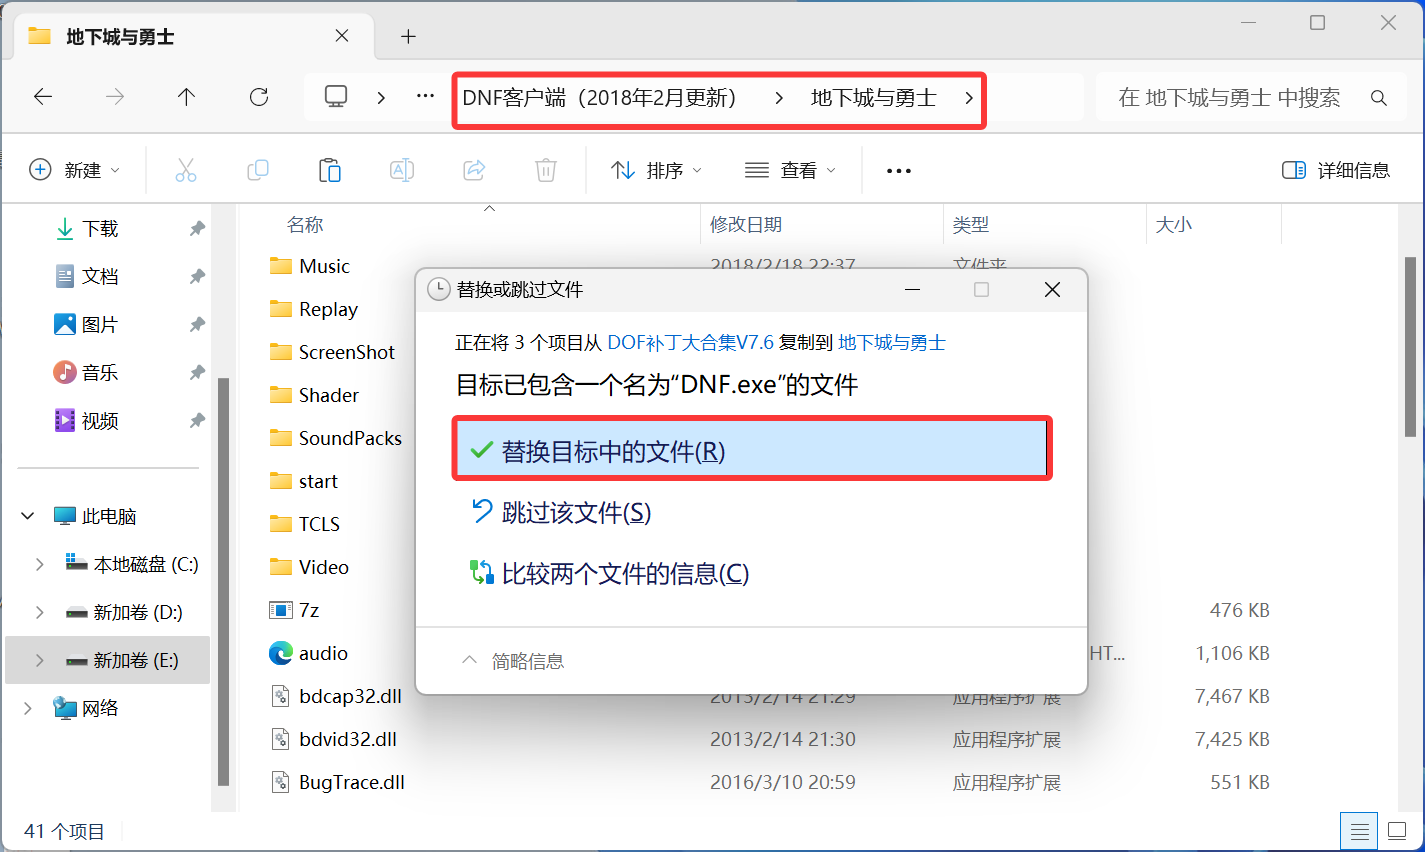Click the Paste icon
Screen dimensions: 1425x852
point(330,170)
